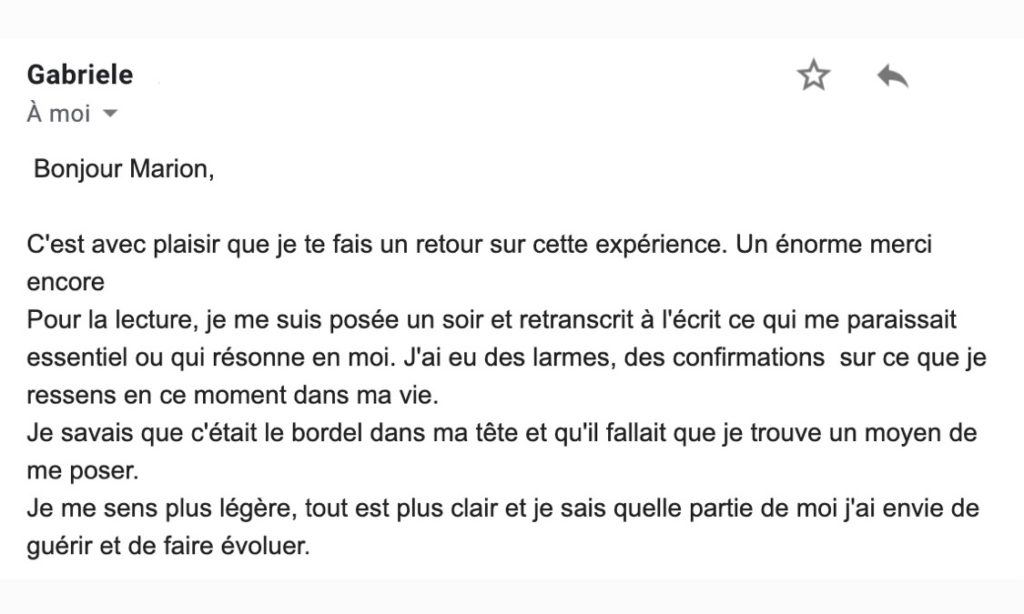
Task: Click 'Pour la lecture' at paragraph start
Action: [110, 320]
